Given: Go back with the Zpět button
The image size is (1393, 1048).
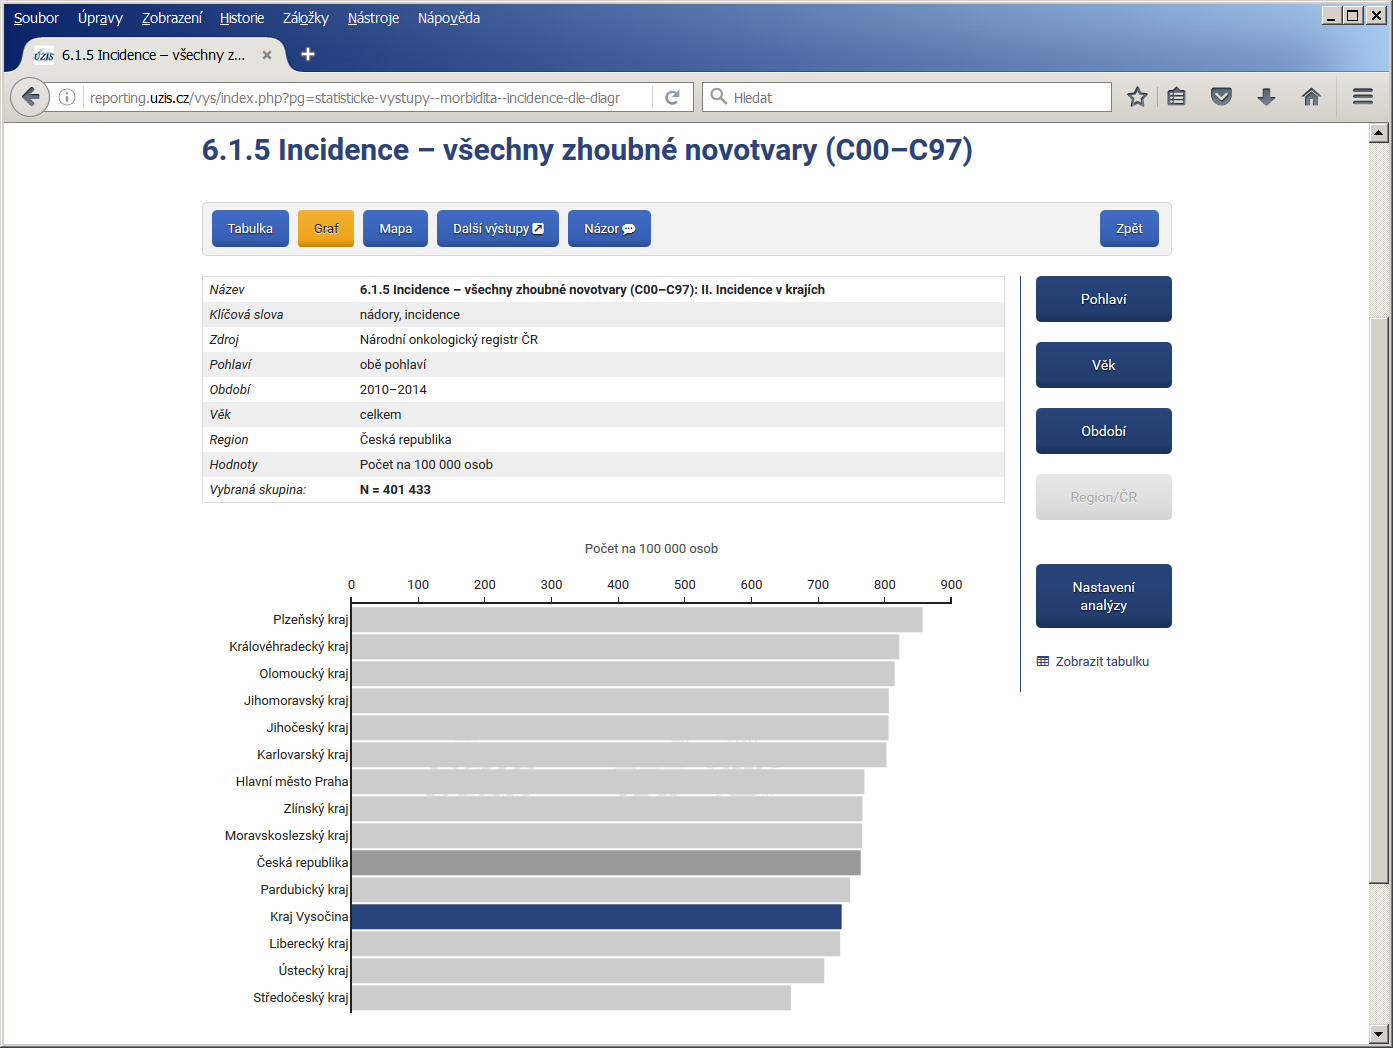Looking at the screenshot, I should click(x=1129, y=228).
